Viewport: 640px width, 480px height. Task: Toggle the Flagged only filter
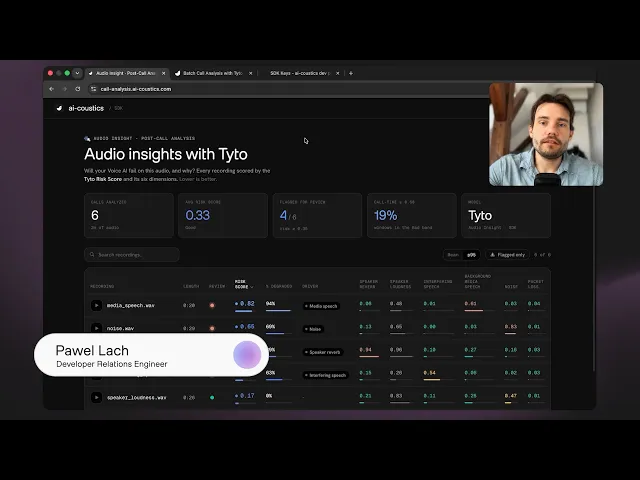507,255
